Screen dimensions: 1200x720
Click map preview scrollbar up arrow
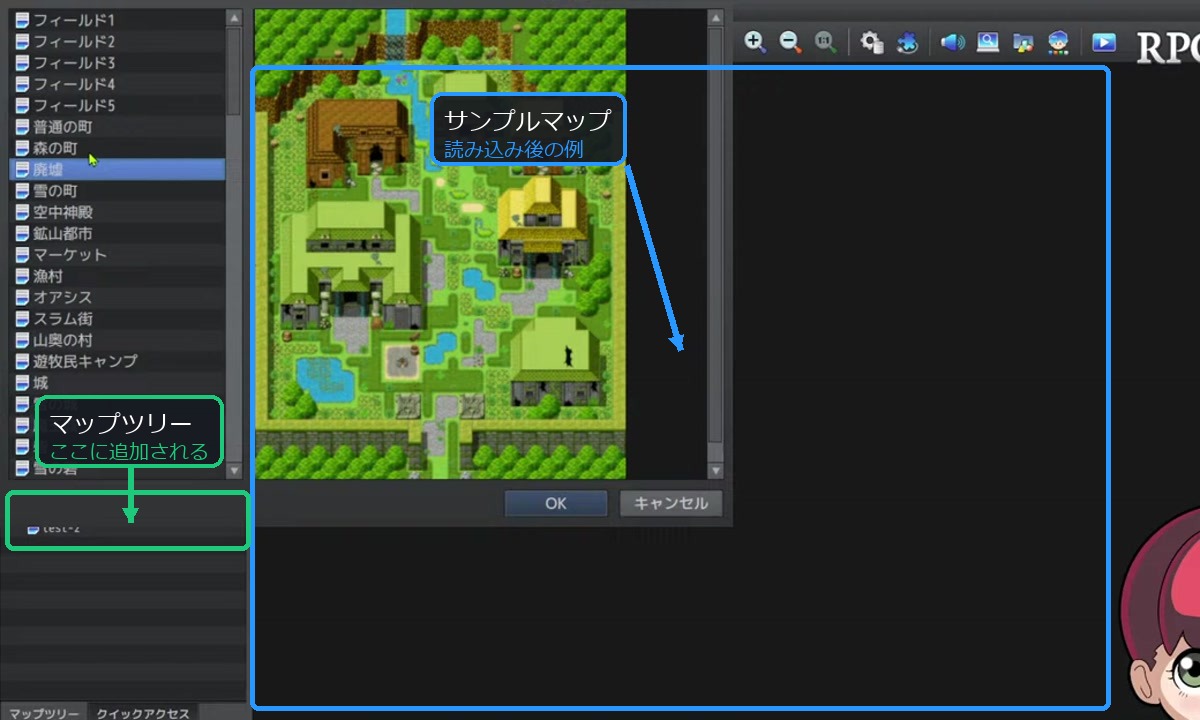click(715, 18)
